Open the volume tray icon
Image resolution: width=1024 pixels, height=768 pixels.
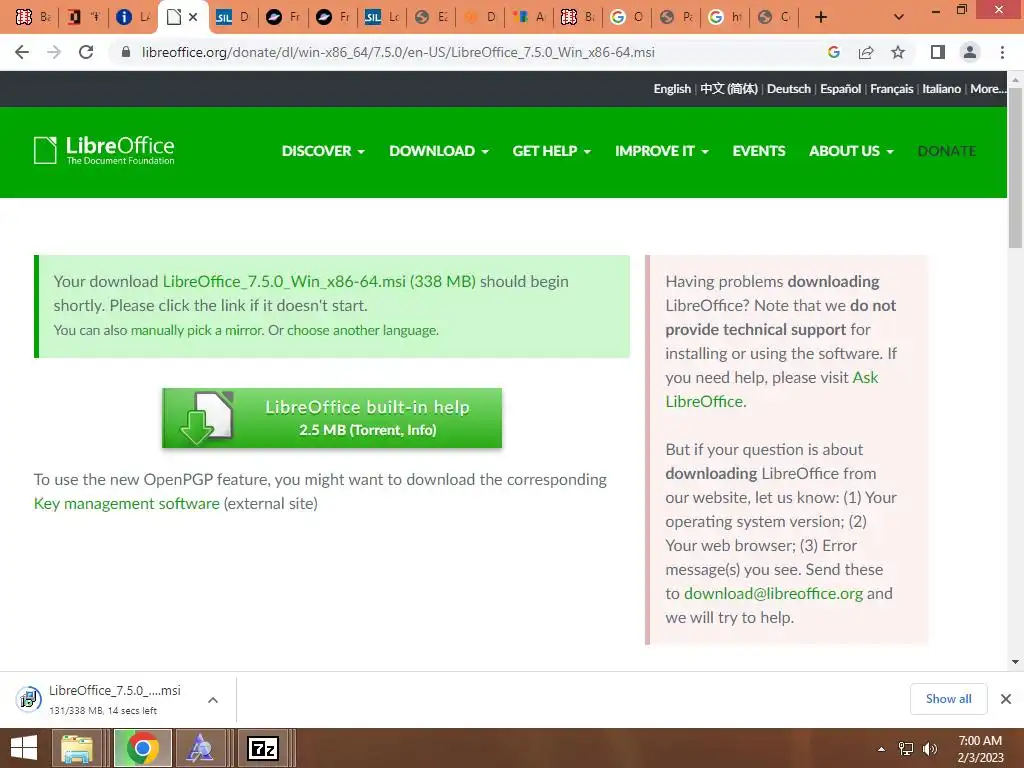(x=930, y=749)
